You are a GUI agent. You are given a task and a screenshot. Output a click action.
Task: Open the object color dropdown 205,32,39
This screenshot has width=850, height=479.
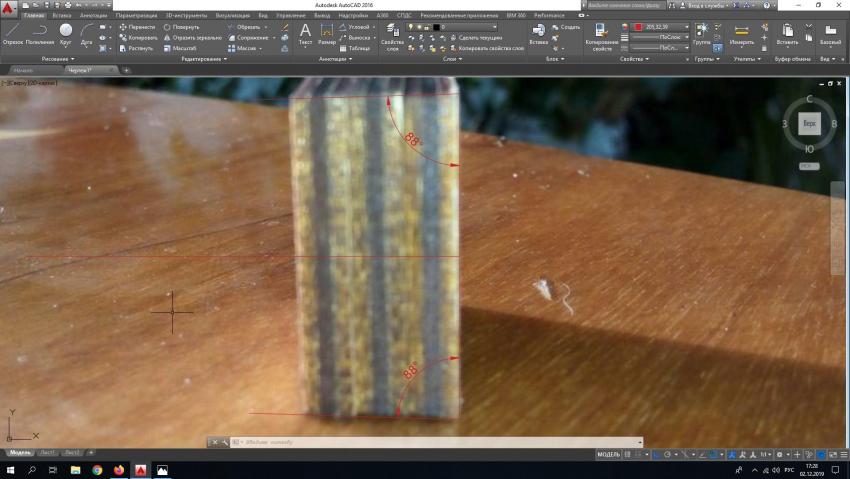pyautogui.click(x=661, y=27)
